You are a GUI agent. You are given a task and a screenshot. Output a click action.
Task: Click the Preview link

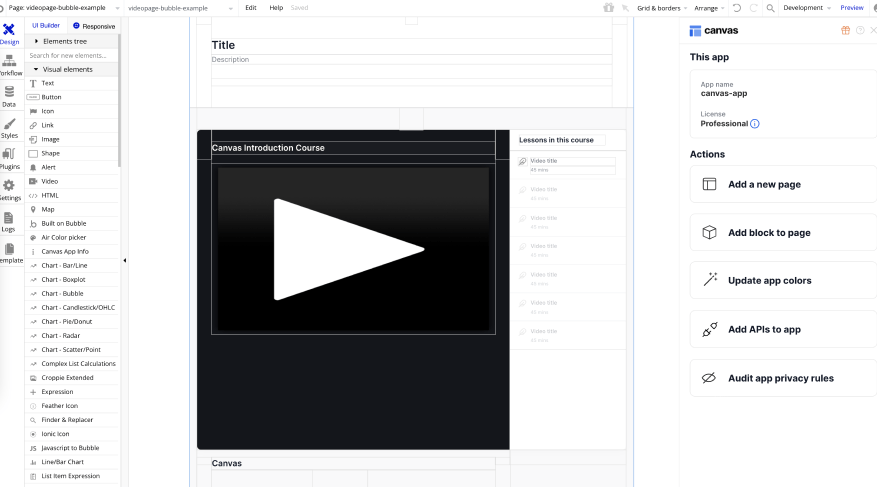[x=852, y=8]
